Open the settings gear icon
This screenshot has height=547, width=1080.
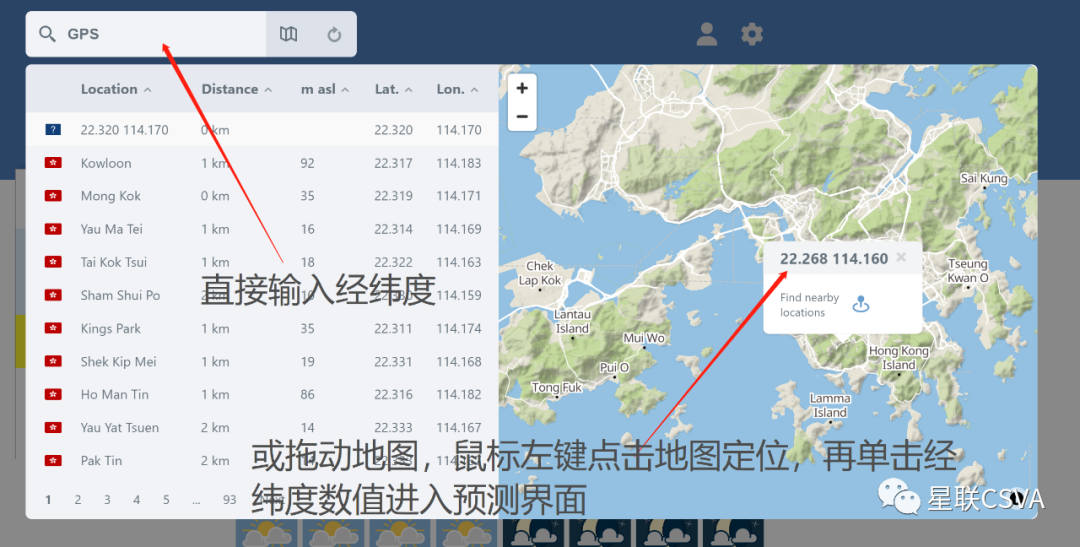(752, 35)
